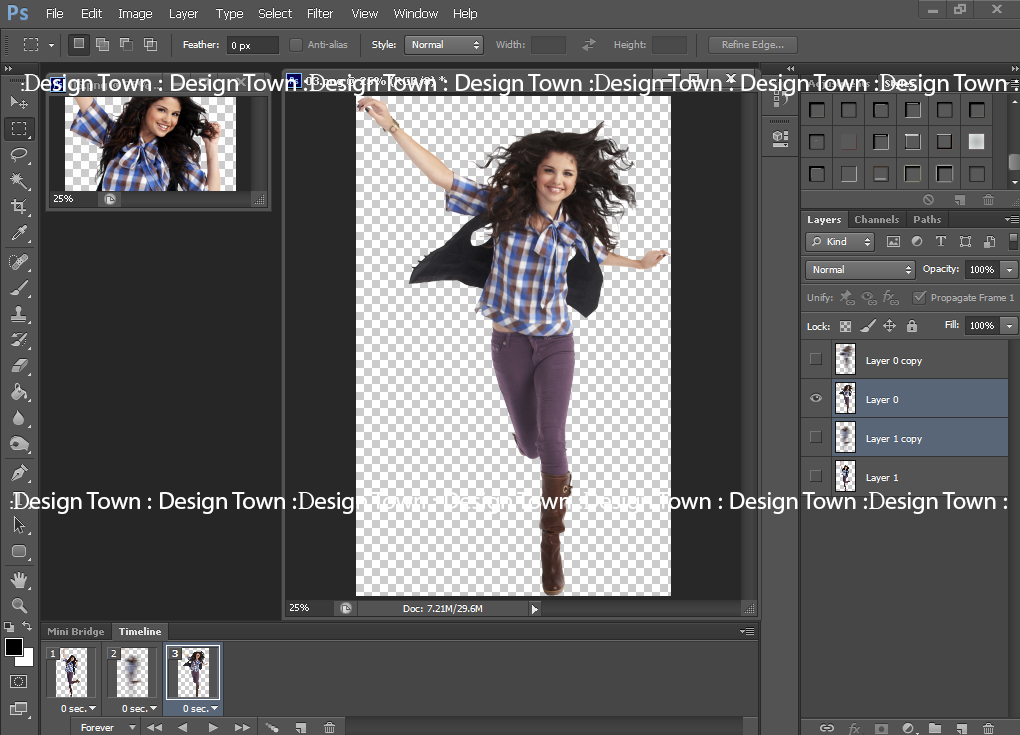Switch to the Channels tab
The image size is (1020, 735).
pos(876,219)
